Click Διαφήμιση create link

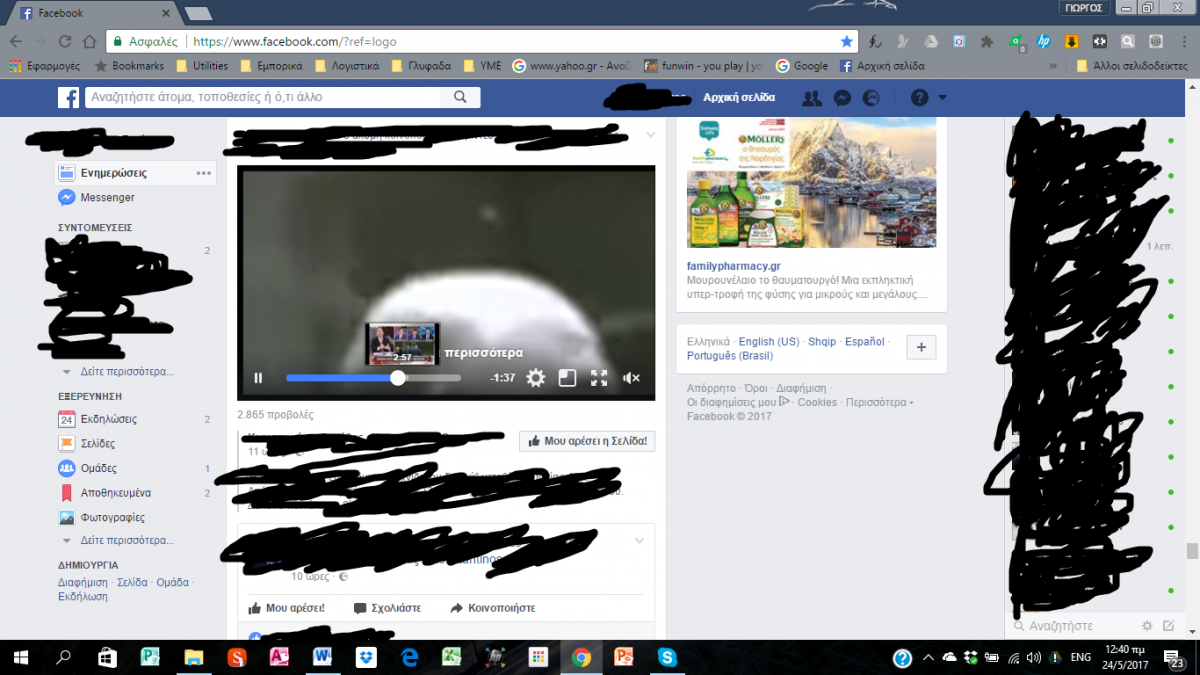tap(83, 582)
